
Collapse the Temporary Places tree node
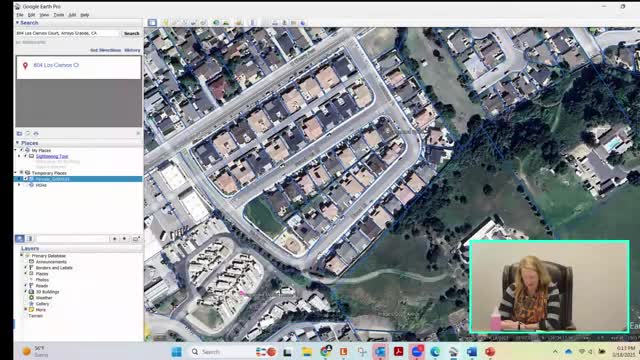[x=17, y=173]
